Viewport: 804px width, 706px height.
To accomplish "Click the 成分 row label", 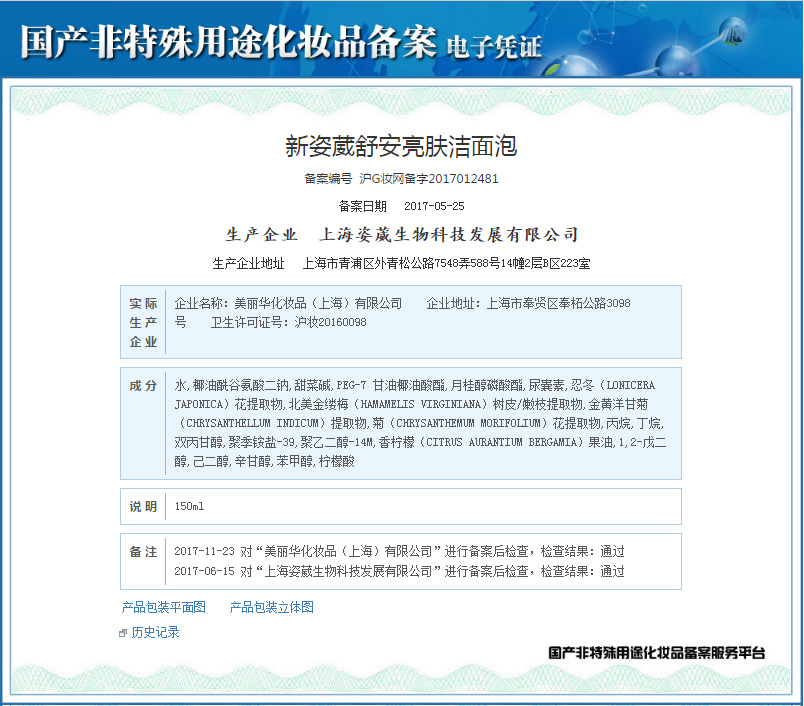I will coord(143,385).
